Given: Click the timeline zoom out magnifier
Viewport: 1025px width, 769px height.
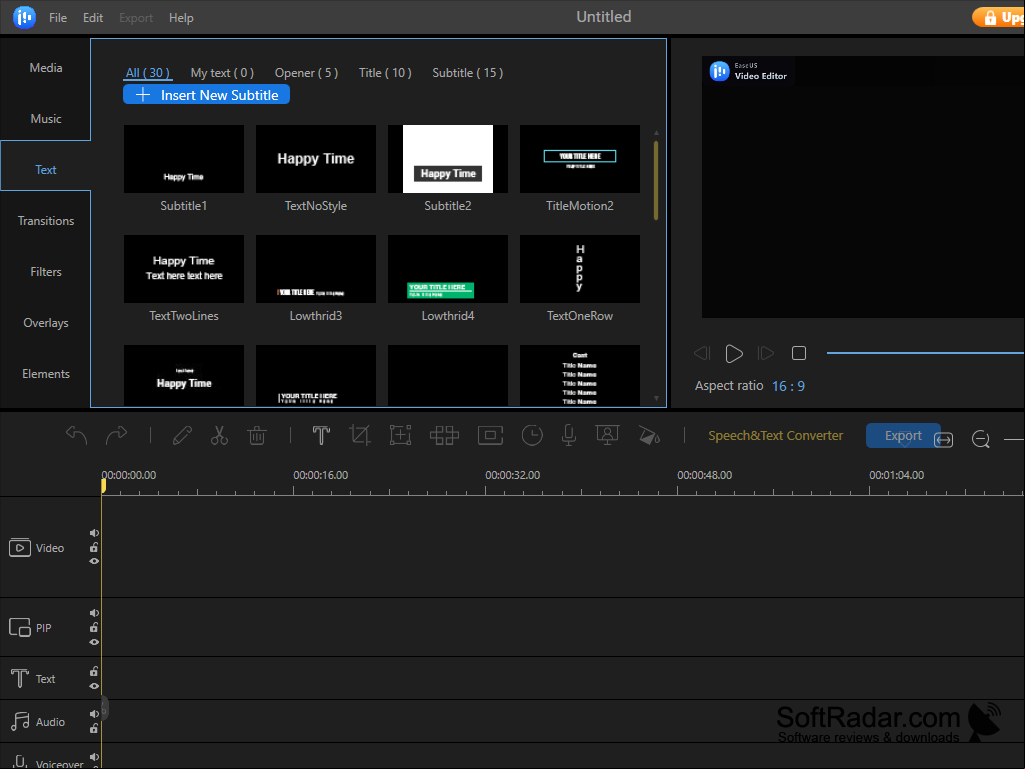Looking at the screenshot, I should click(981, 439).
